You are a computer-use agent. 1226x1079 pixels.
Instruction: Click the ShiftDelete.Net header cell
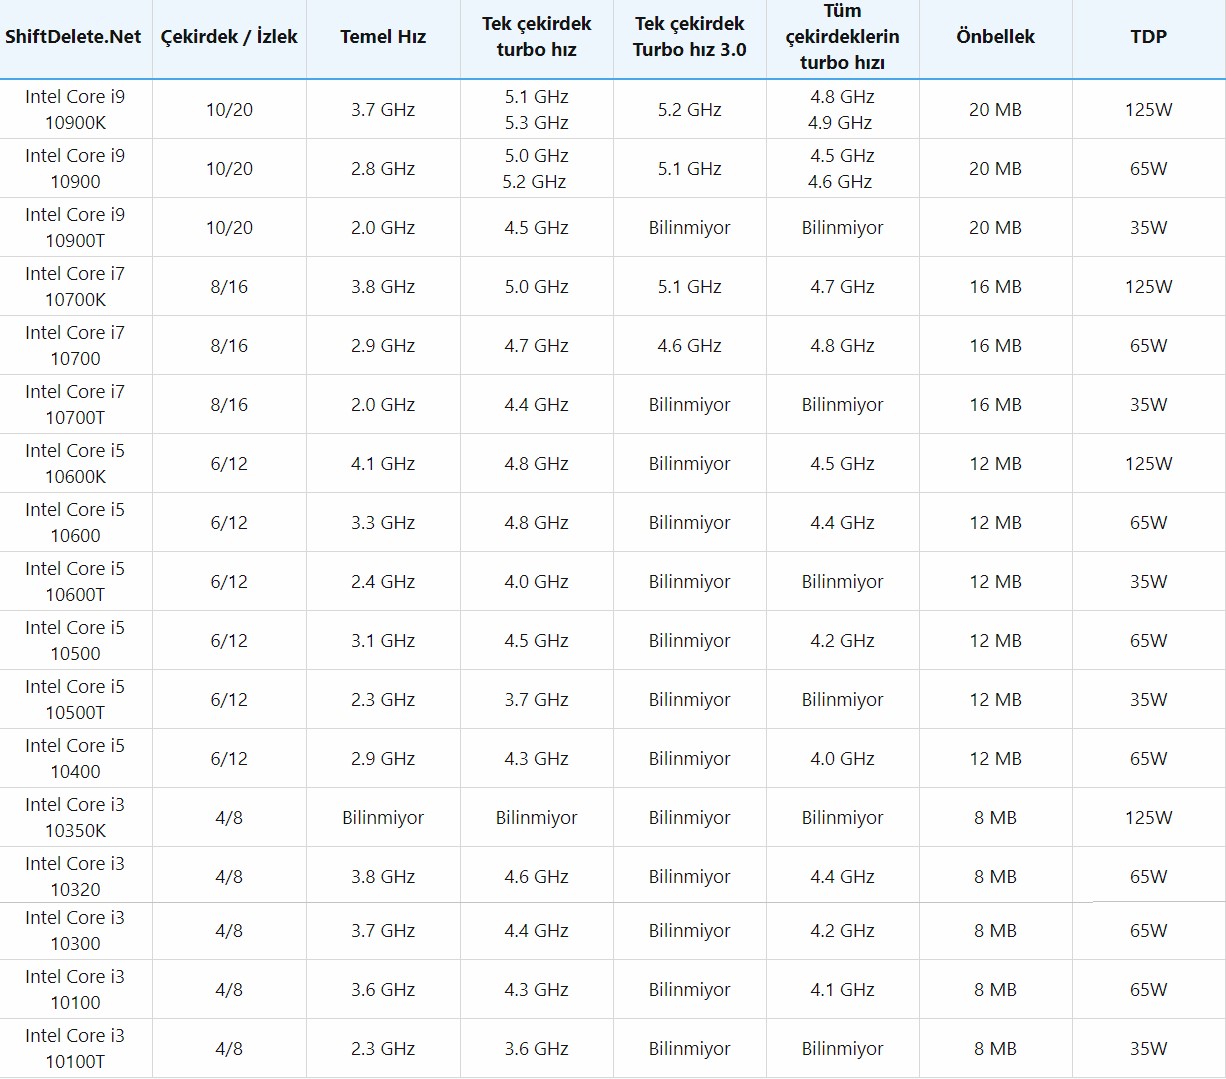[x=73, y=37]
